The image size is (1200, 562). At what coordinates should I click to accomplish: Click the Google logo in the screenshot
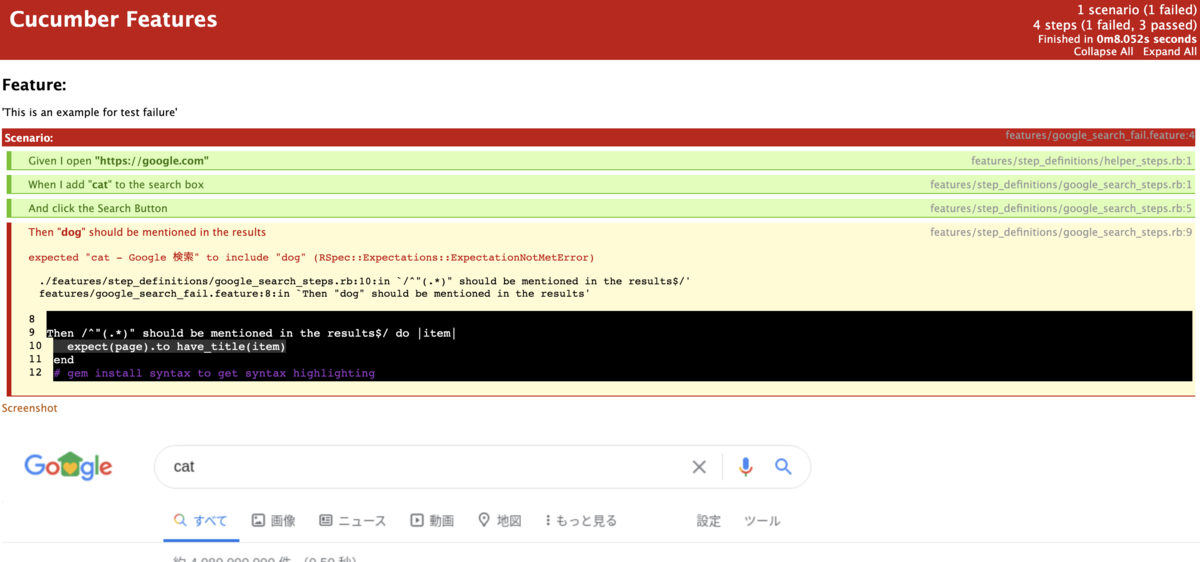(68, 466)
